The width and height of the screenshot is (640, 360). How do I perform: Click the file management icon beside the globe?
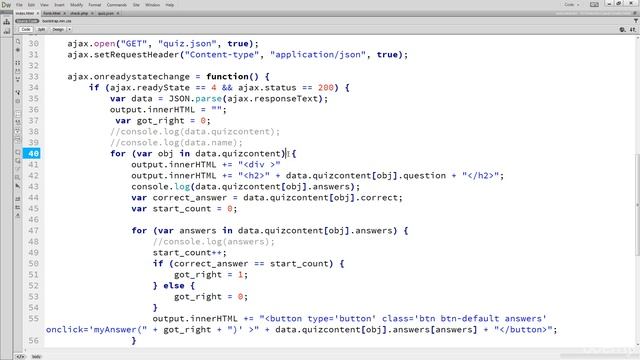pyautogui.click(x=632, y=29)
